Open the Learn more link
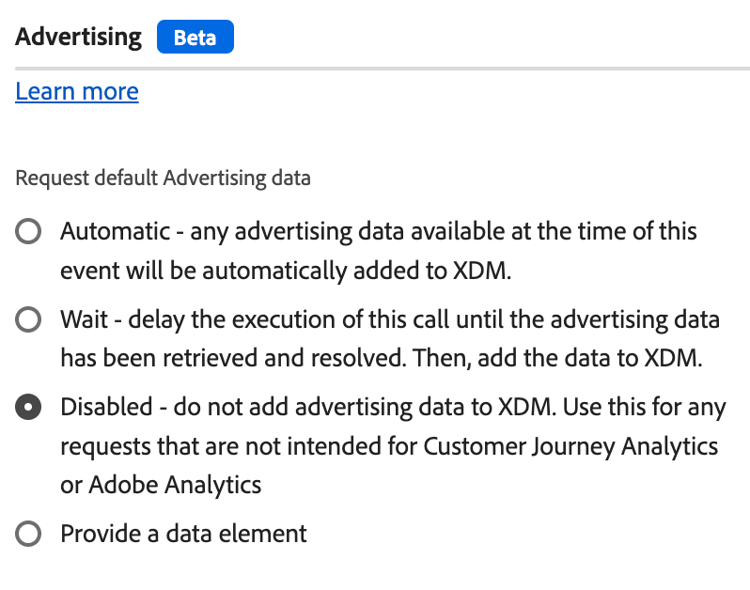Image resolution: width=750 pixels, height=590 pixels. 77,92
